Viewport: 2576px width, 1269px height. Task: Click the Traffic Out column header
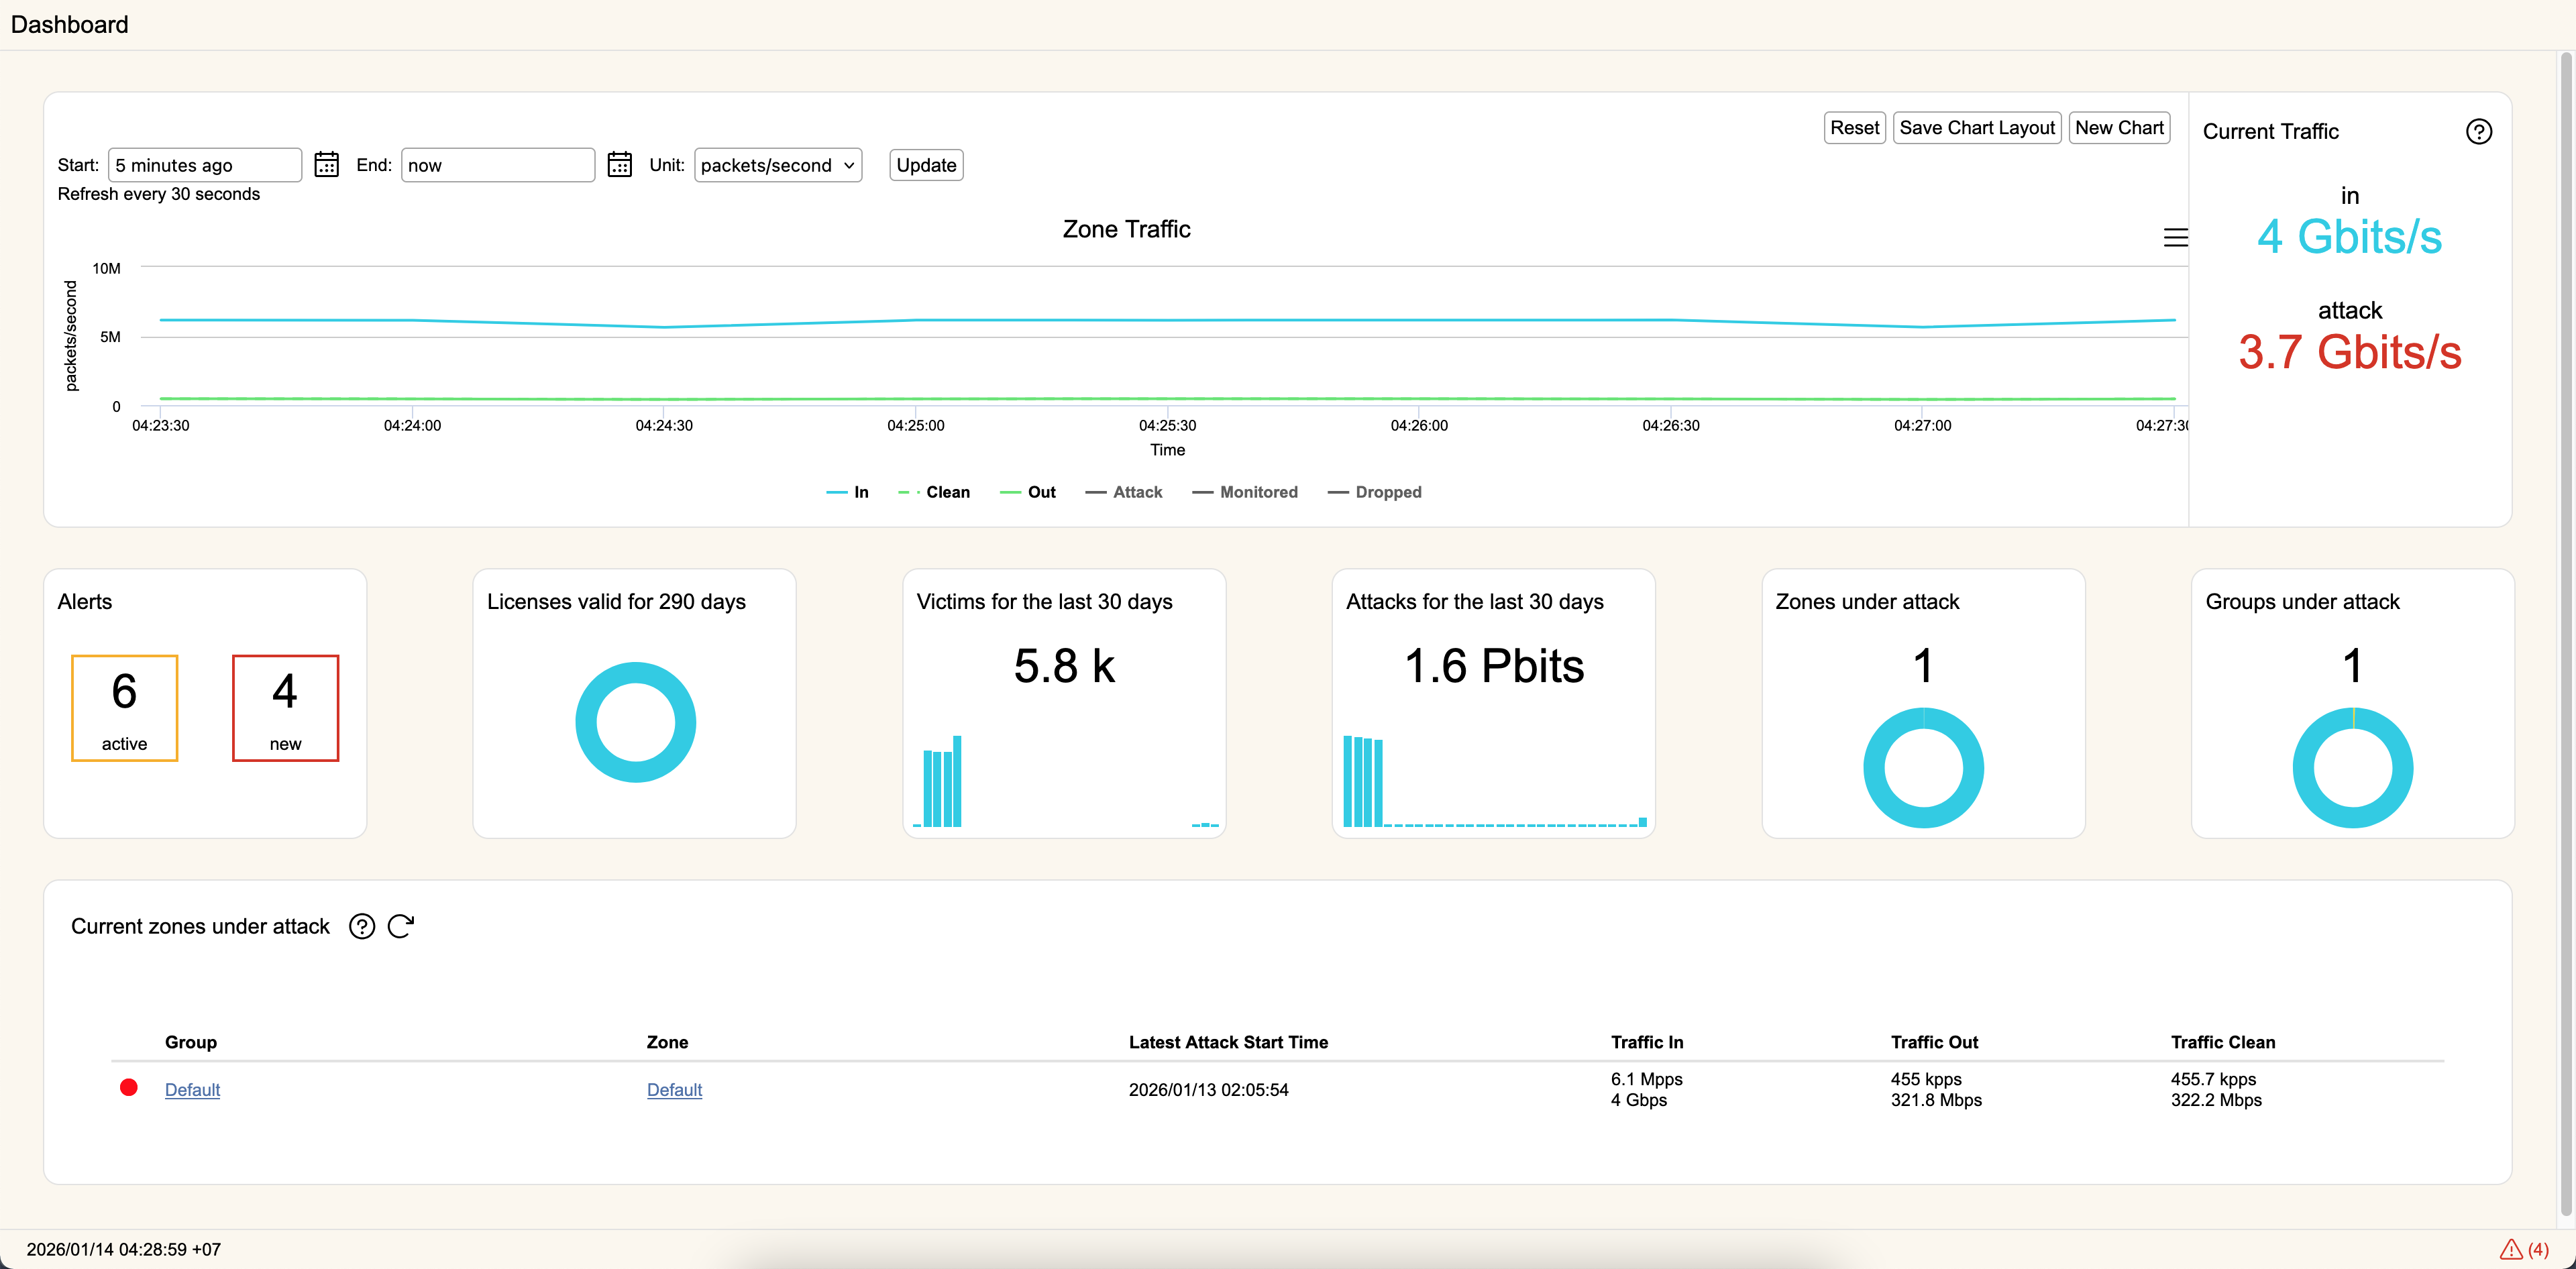pos(1934,1042)
